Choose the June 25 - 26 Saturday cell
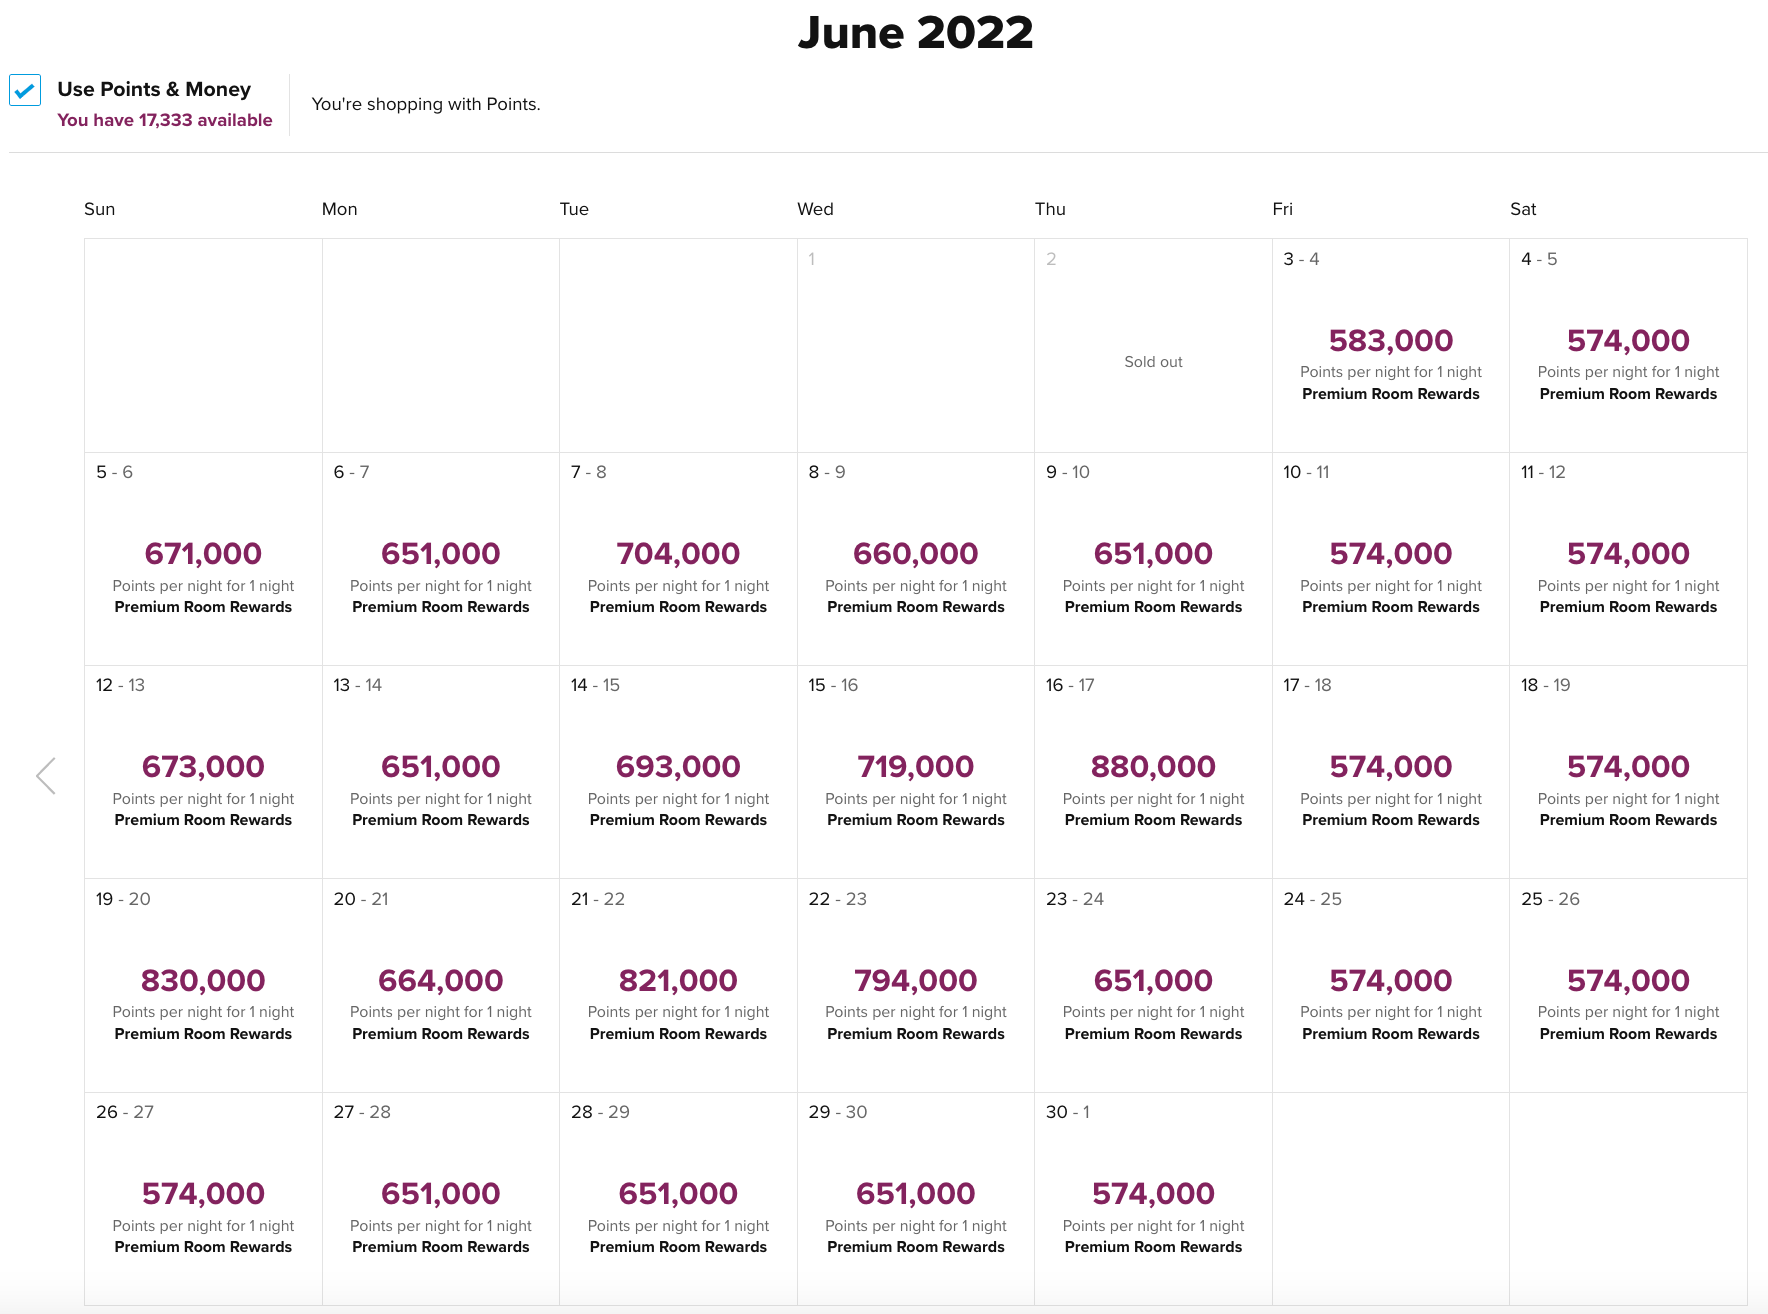Image resolution: width=1768 pixels, height=1314 pixels. [1627, 985]
